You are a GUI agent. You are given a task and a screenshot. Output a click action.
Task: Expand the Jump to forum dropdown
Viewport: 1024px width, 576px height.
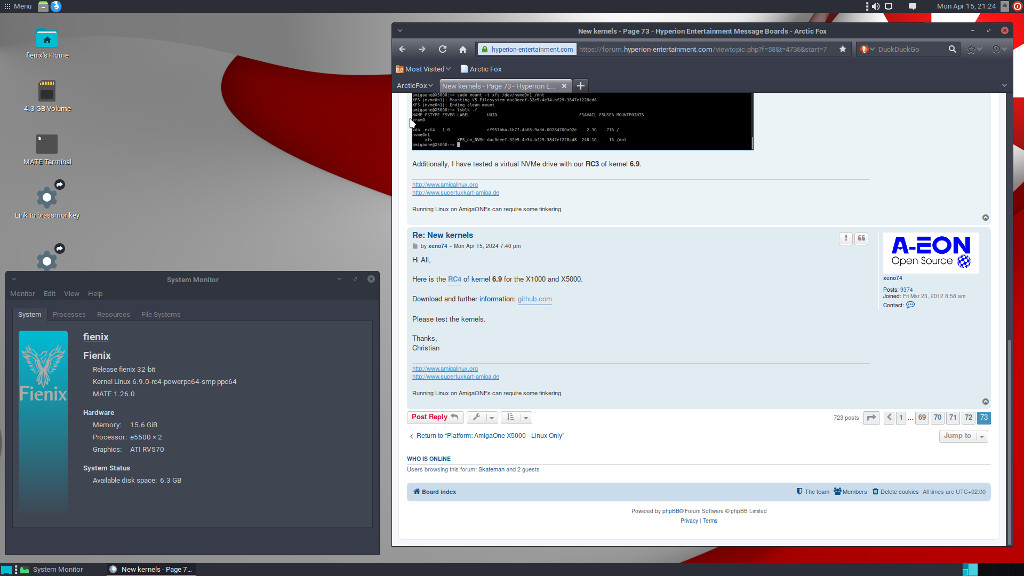pyautogui.click(x=963, y=436)
